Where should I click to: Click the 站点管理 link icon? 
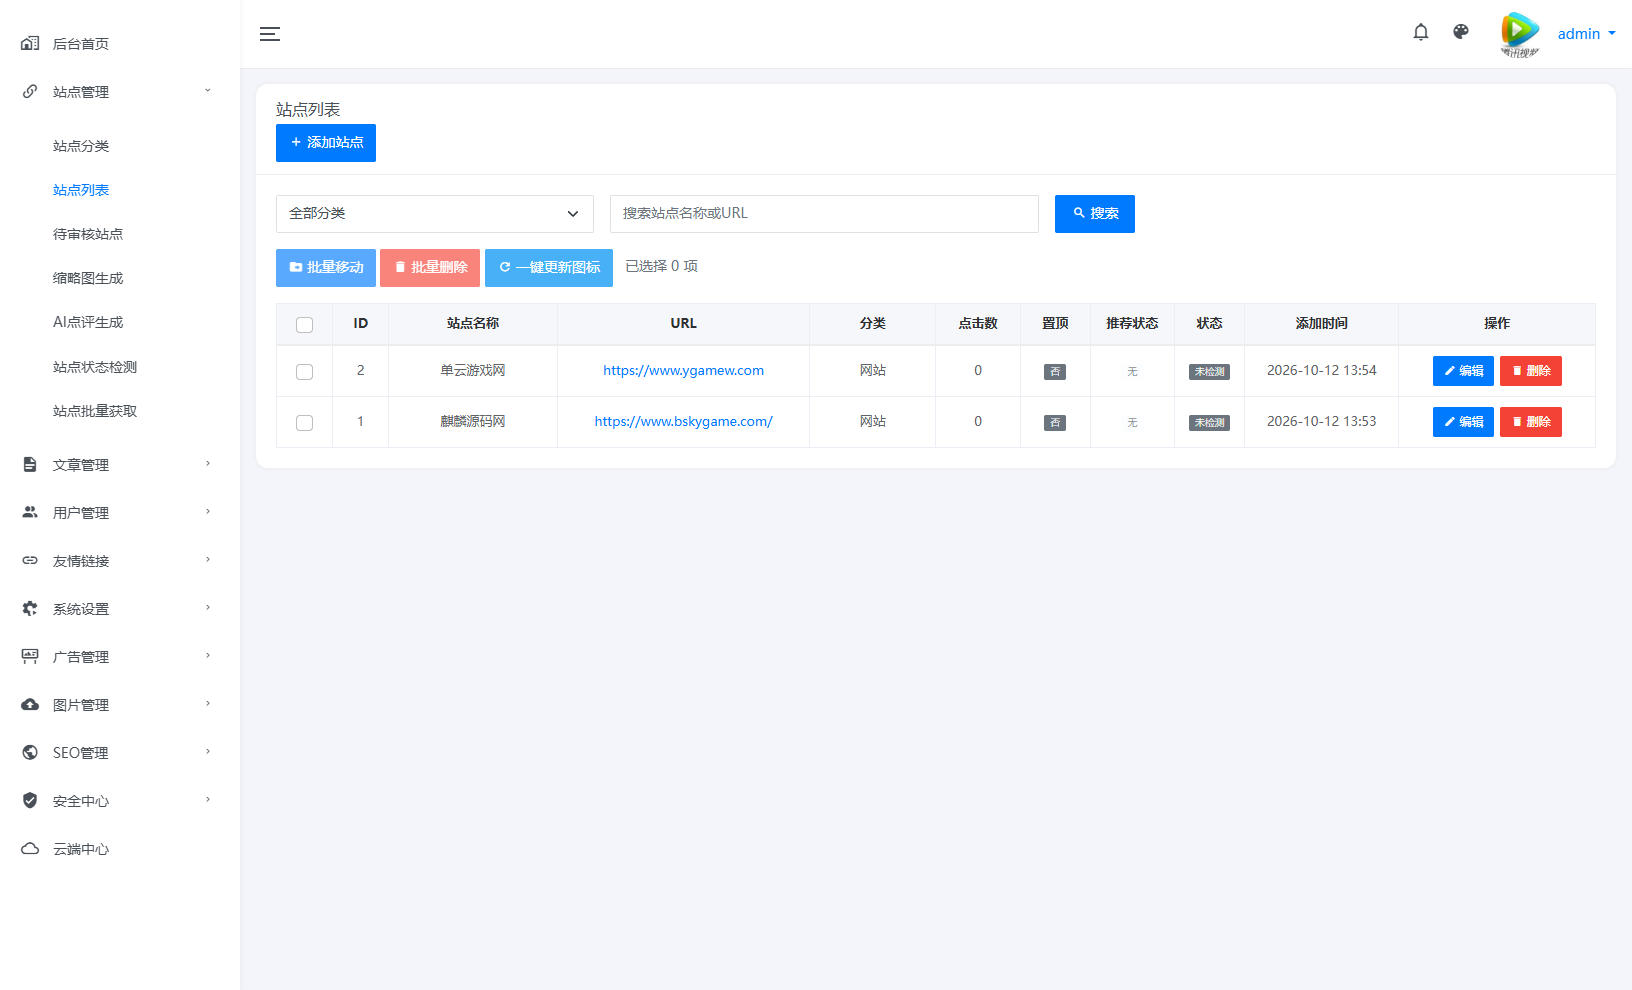[30, 91]
